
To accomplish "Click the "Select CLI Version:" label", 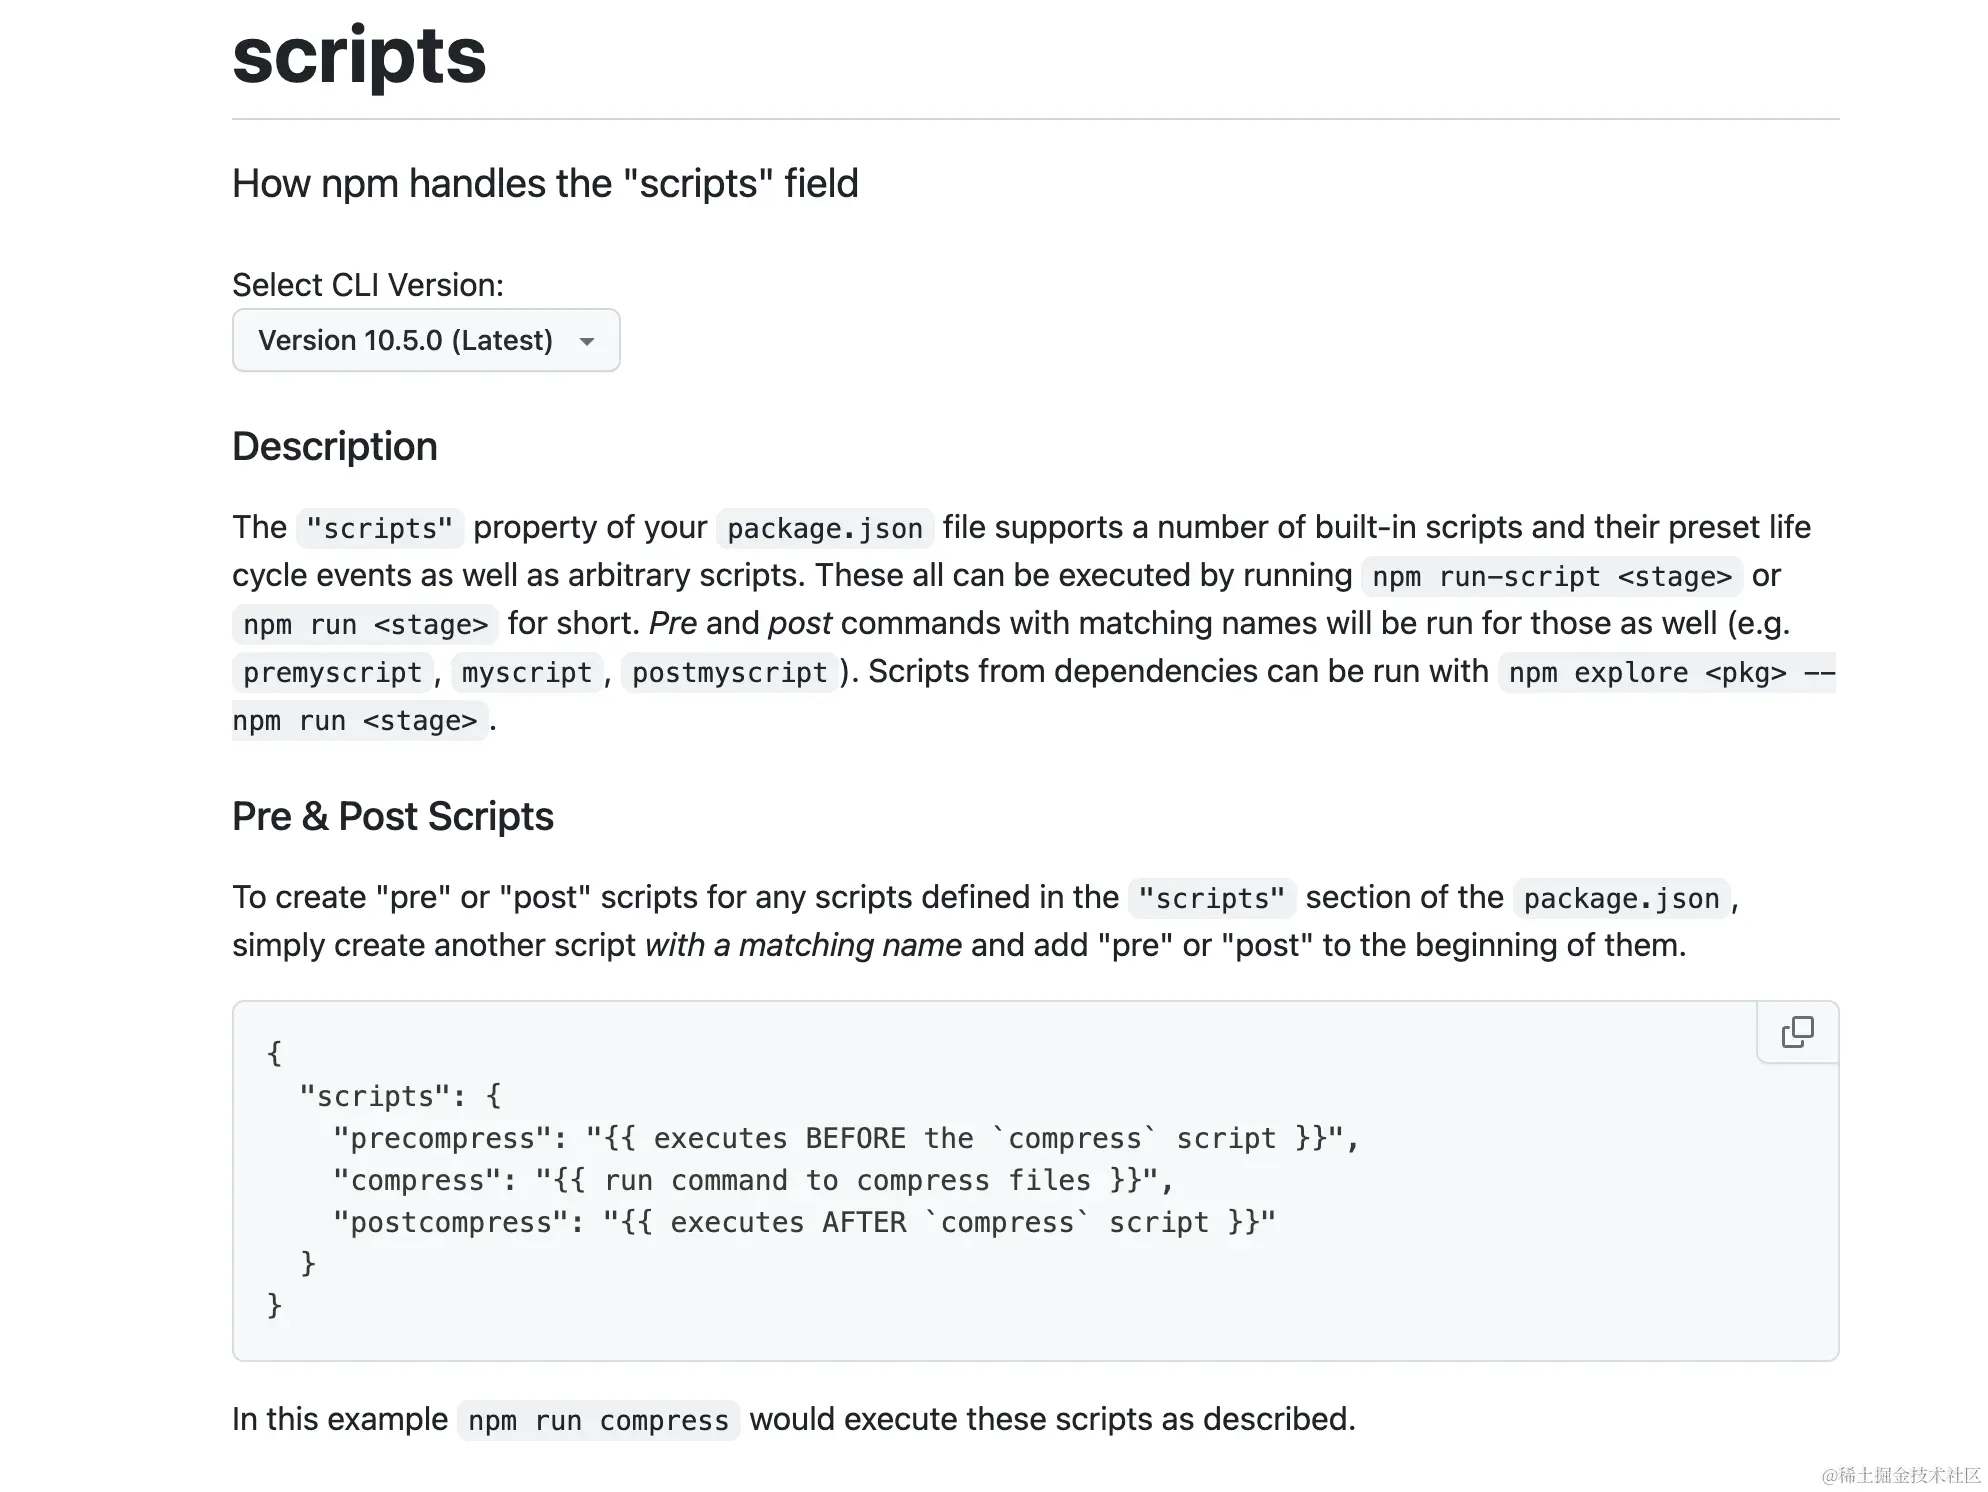I will point(367,285).
